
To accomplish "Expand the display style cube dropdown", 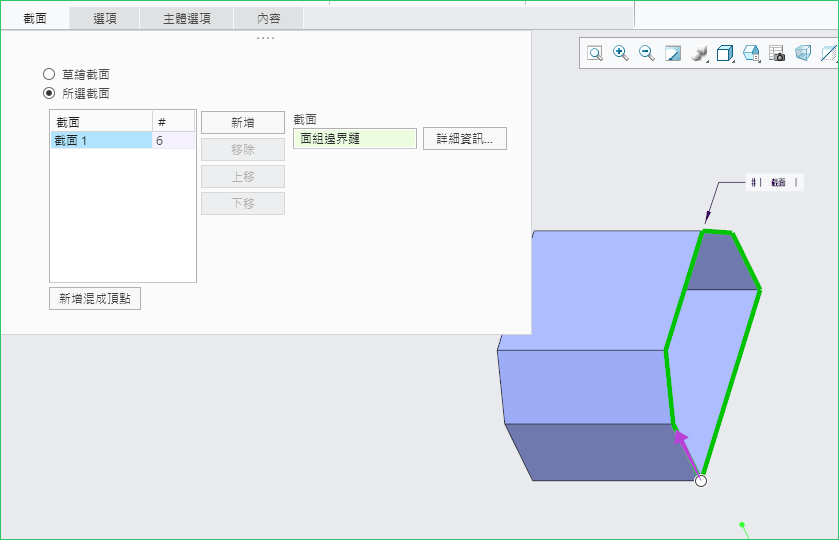I will pyautogui.click(x=726, y=54).
